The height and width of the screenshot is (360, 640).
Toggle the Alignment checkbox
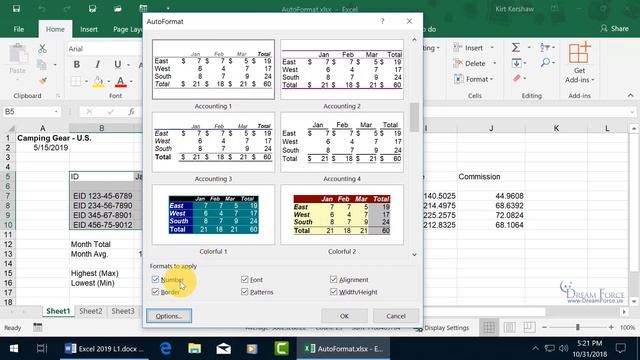(333, 280)
